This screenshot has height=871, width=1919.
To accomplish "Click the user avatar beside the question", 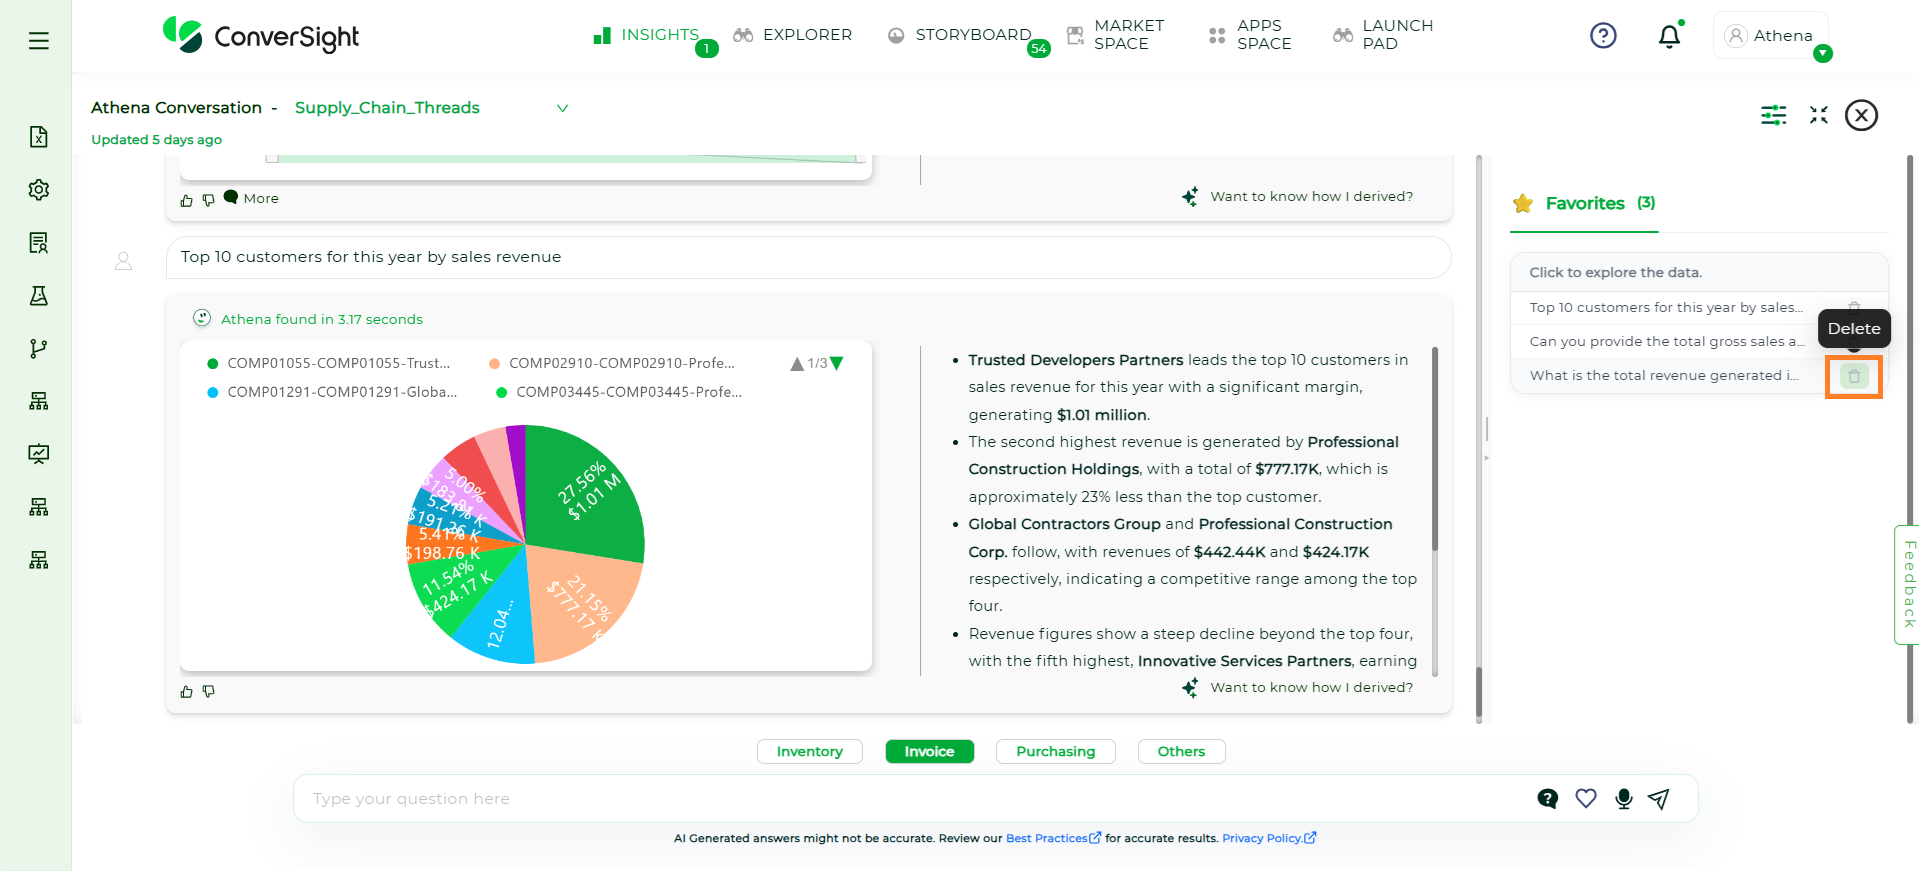I will tap(124, 261).
